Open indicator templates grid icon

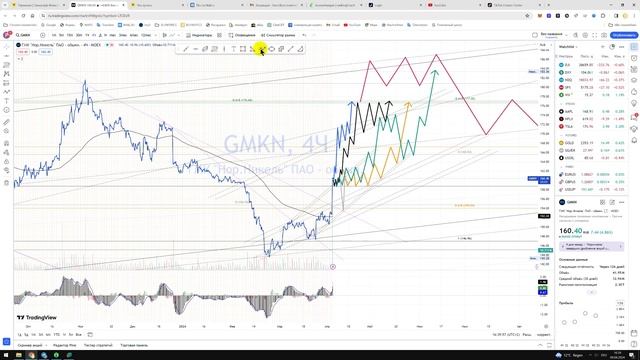pyautogui.click(x=219, y=35)
